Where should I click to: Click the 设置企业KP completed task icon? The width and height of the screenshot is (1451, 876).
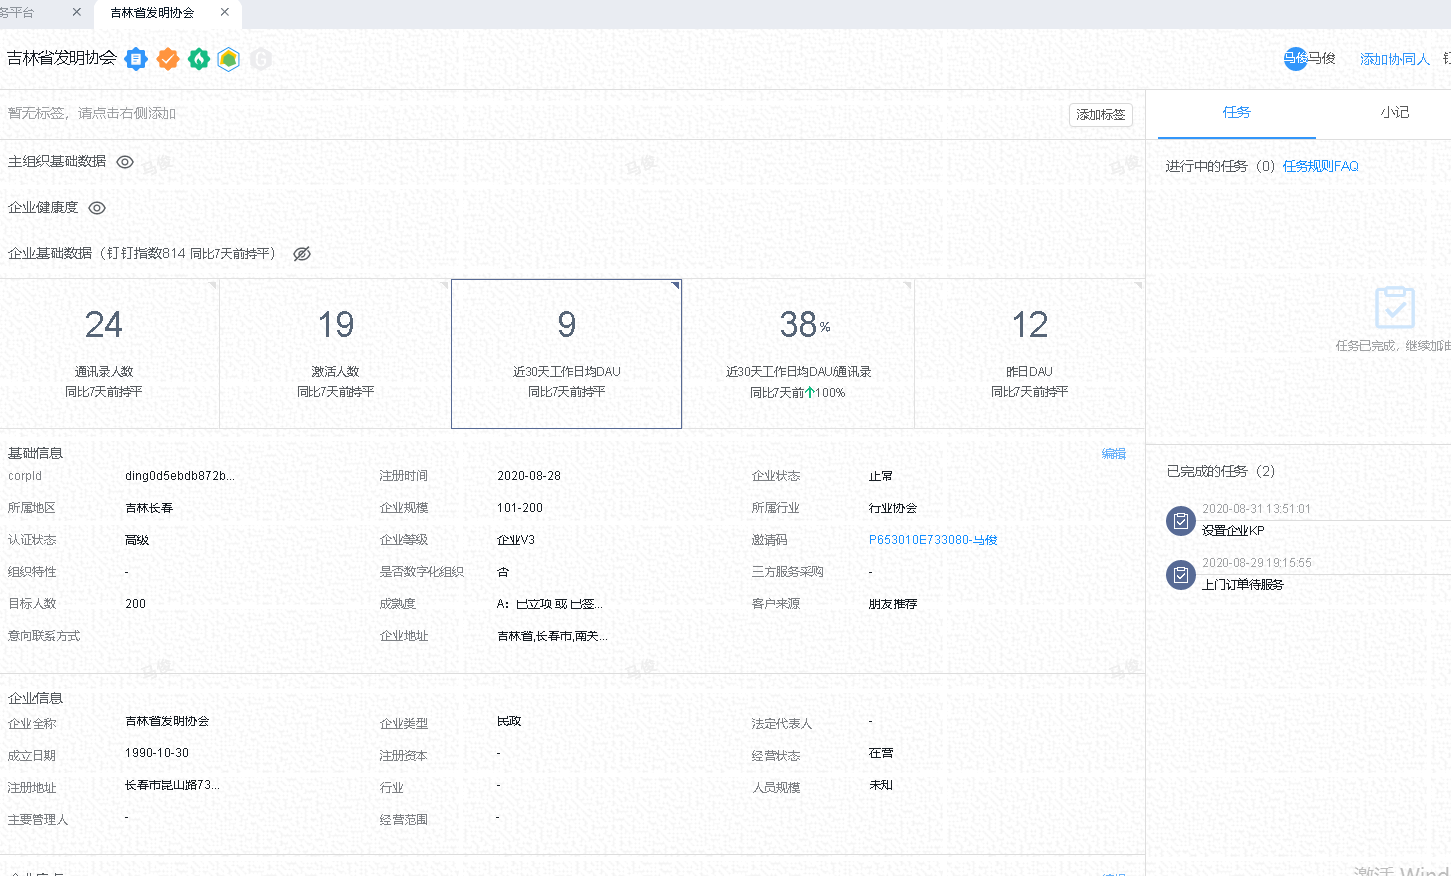coord(1181,521)
